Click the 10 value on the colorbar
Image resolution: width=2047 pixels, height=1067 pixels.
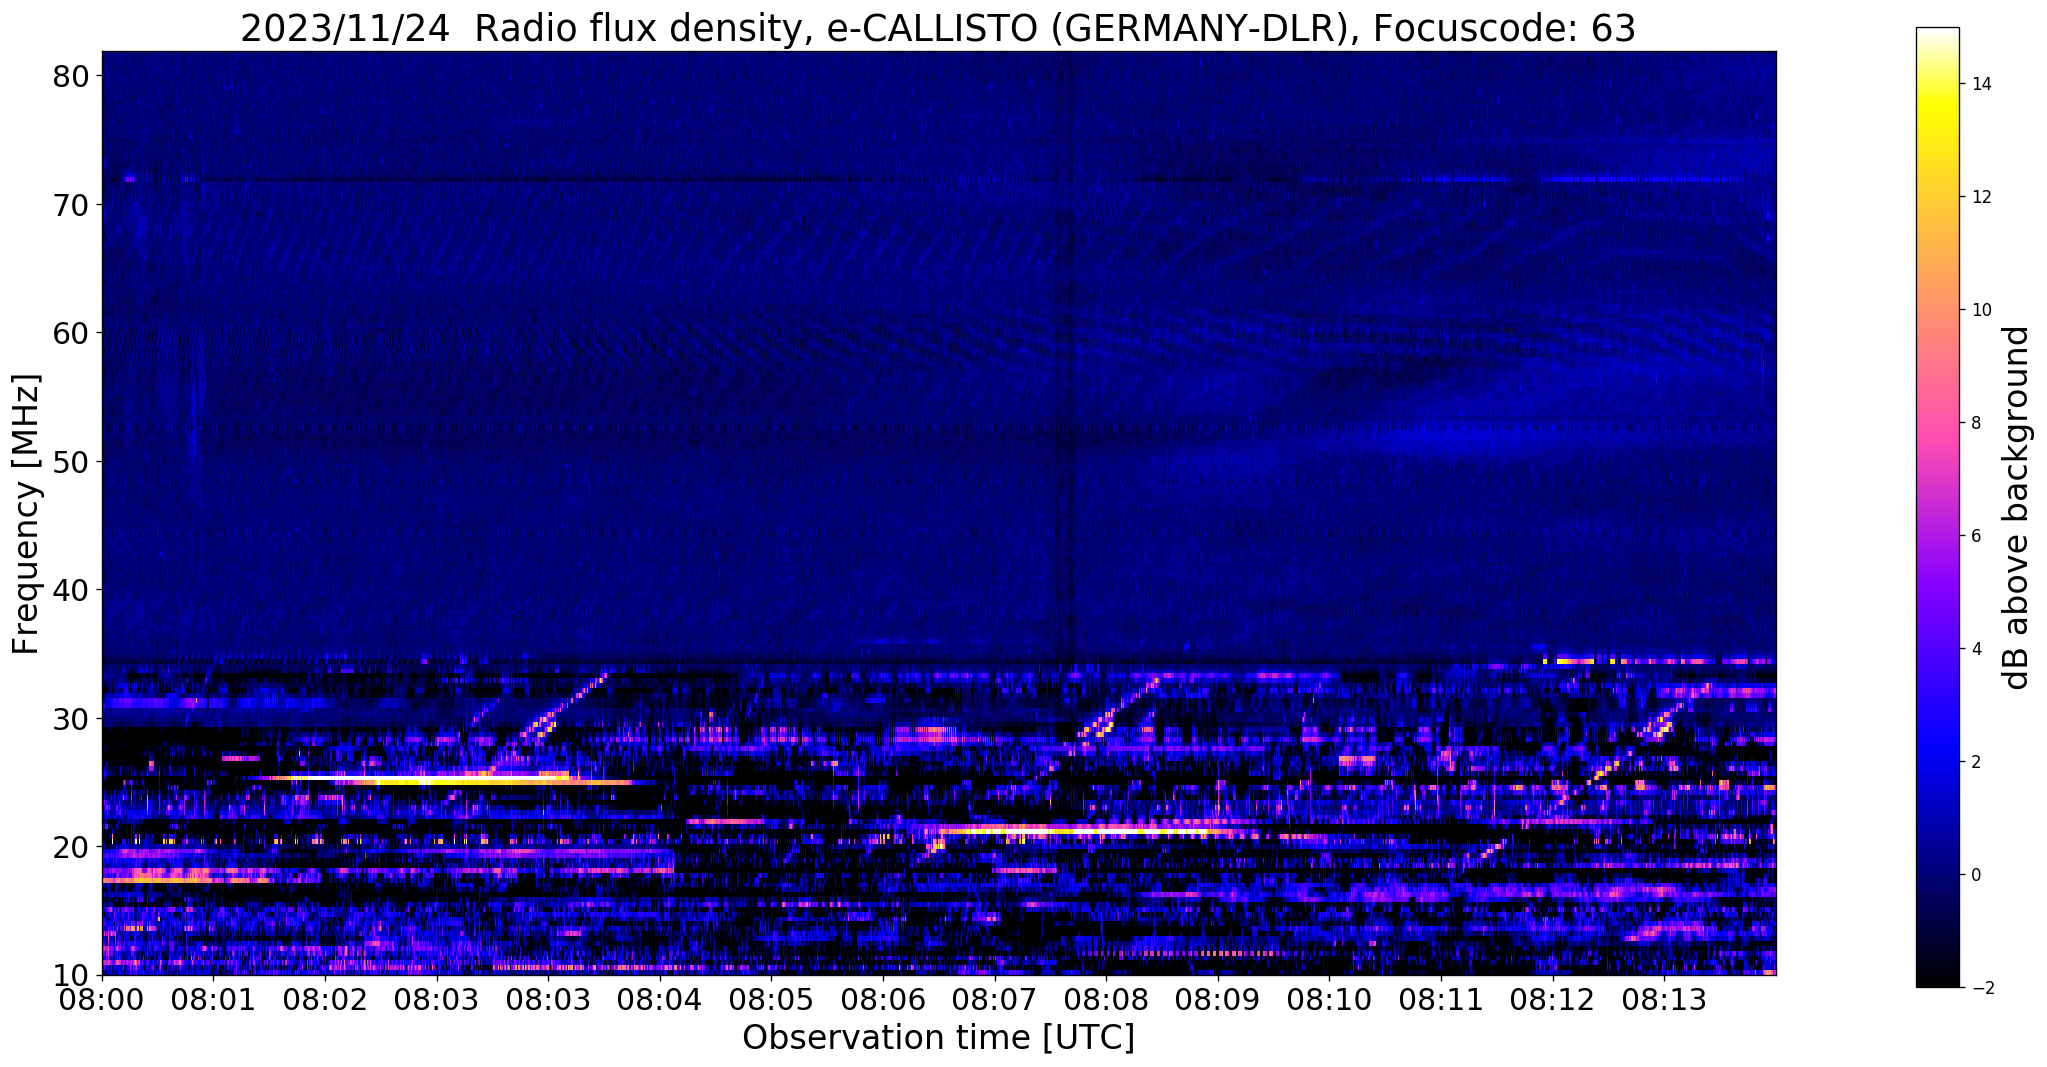tap(1980, 310)
